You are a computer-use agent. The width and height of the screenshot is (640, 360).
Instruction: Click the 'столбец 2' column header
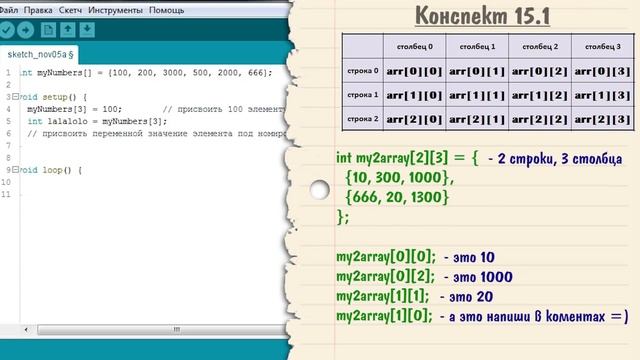pyautogui.click(x=540, y=47)
